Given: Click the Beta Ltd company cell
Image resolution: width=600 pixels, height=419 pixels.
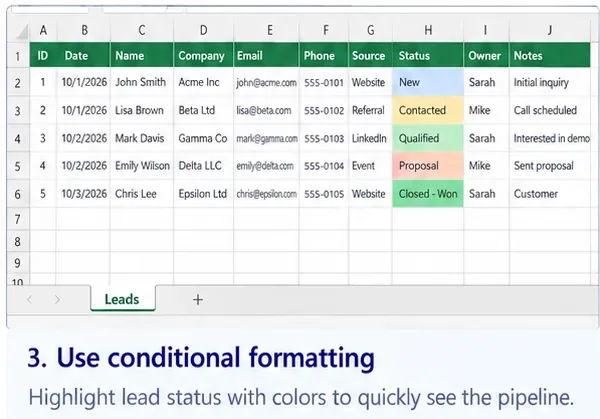Looking at the screenshot, I should (204, 110).
